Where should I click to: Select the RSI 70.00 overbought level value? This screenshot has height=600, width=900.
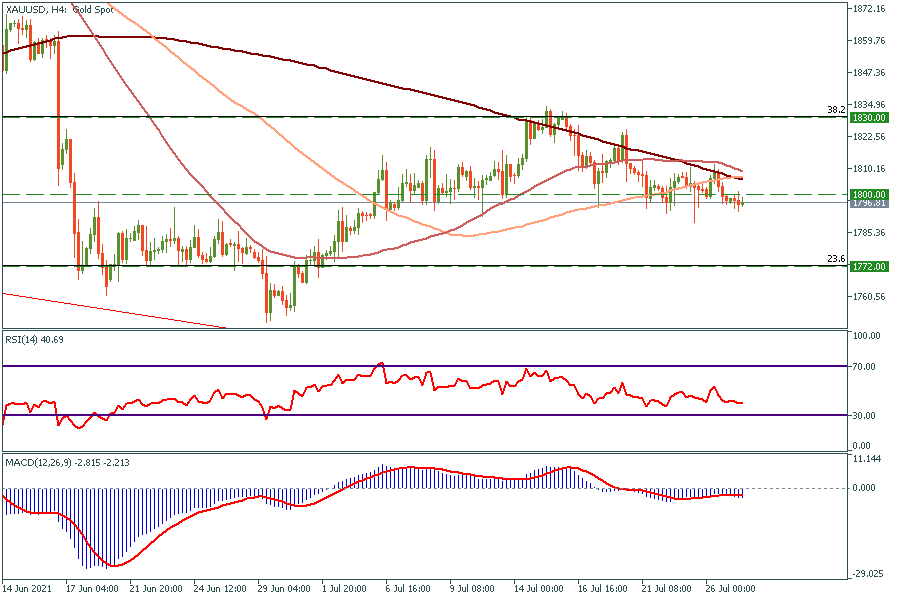coord(863,367)
